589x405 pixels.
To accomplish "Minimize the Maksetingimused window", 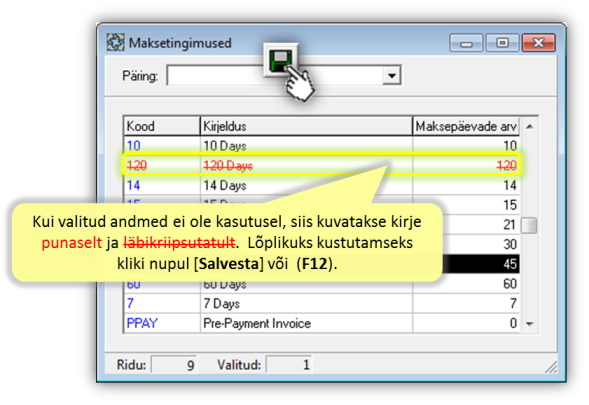I will pyautogui.click(x=466, y=43).
